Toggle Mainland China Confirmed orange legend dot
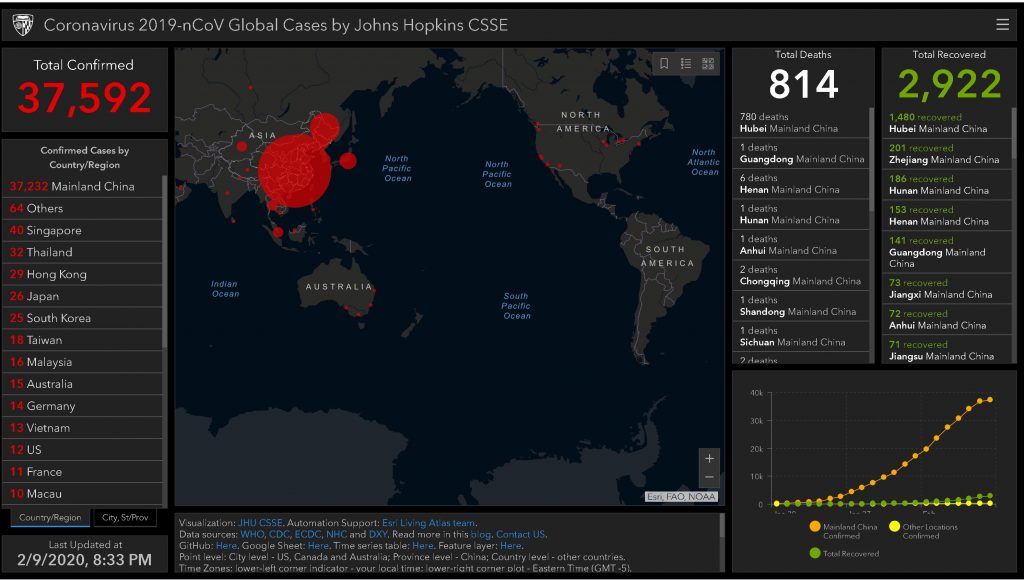 coord(814,526)
